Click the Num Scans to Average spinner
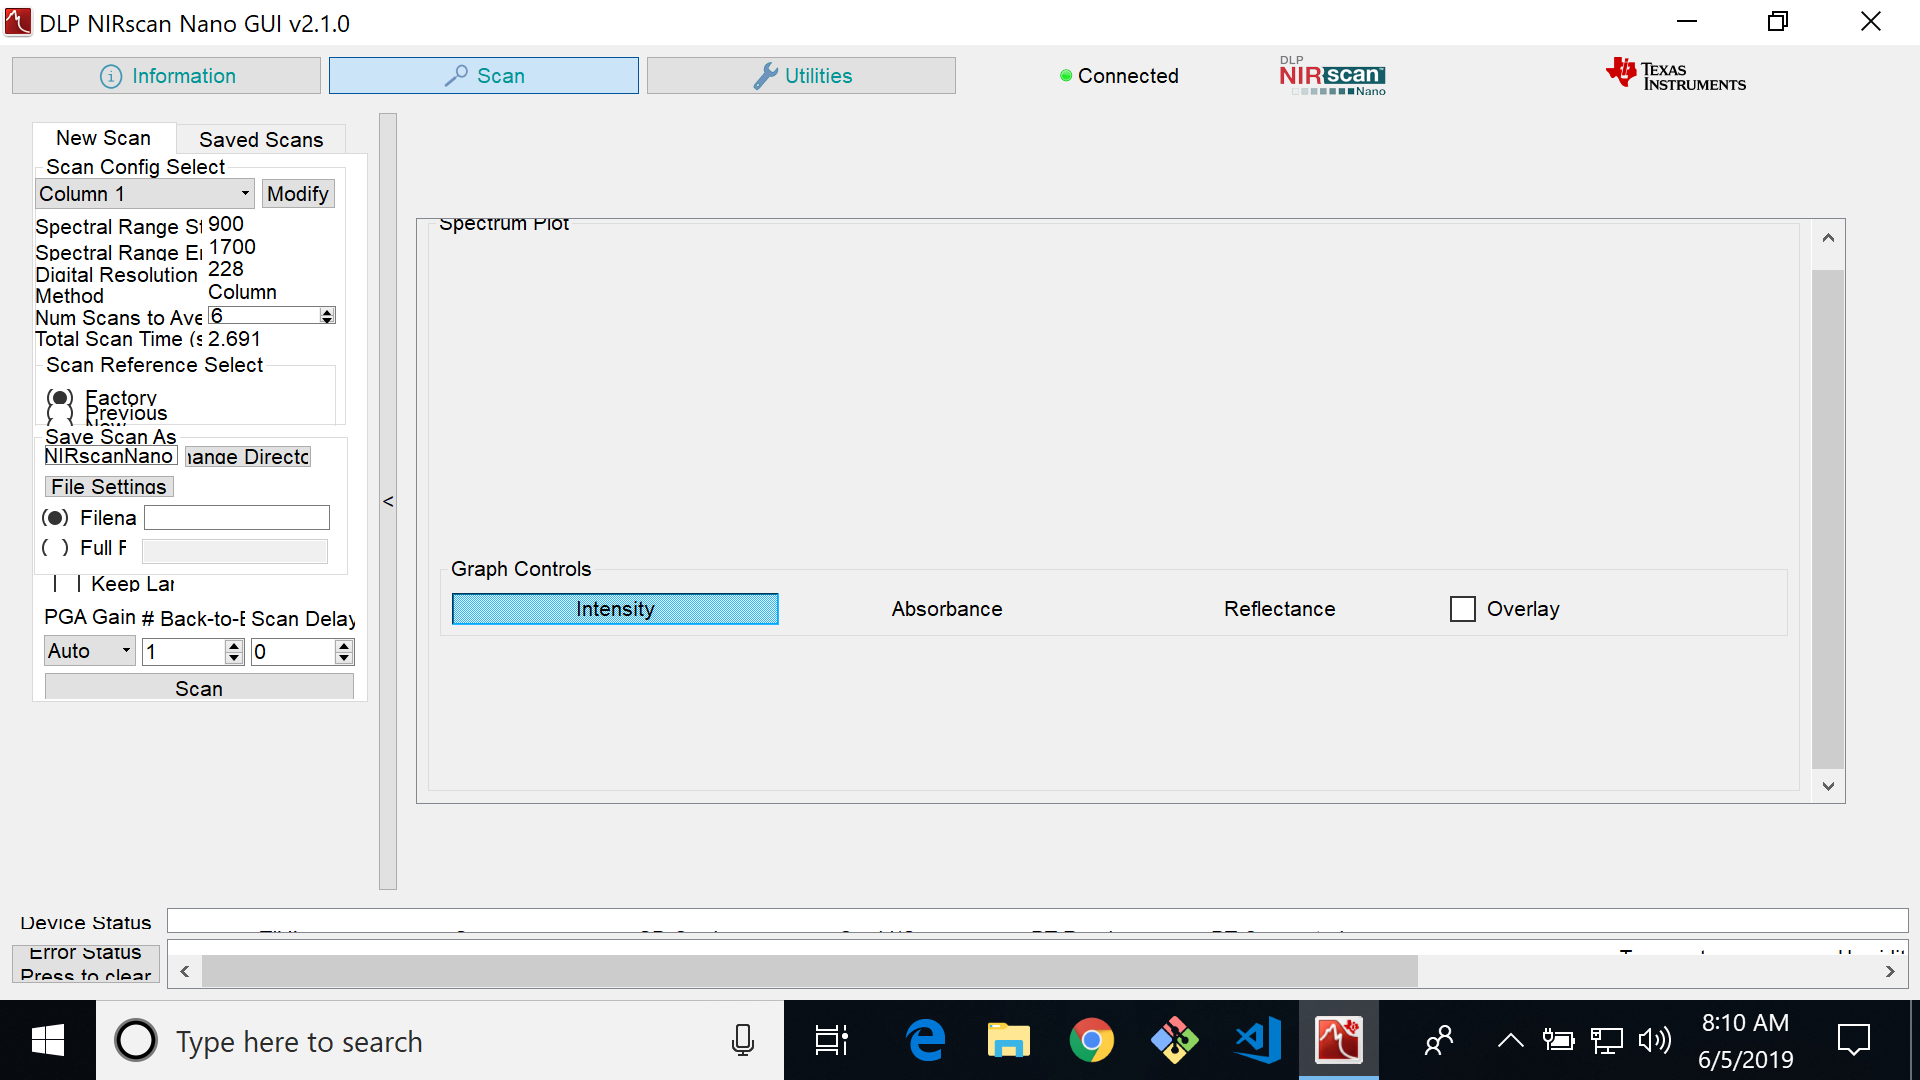 (x=272, y=316)
